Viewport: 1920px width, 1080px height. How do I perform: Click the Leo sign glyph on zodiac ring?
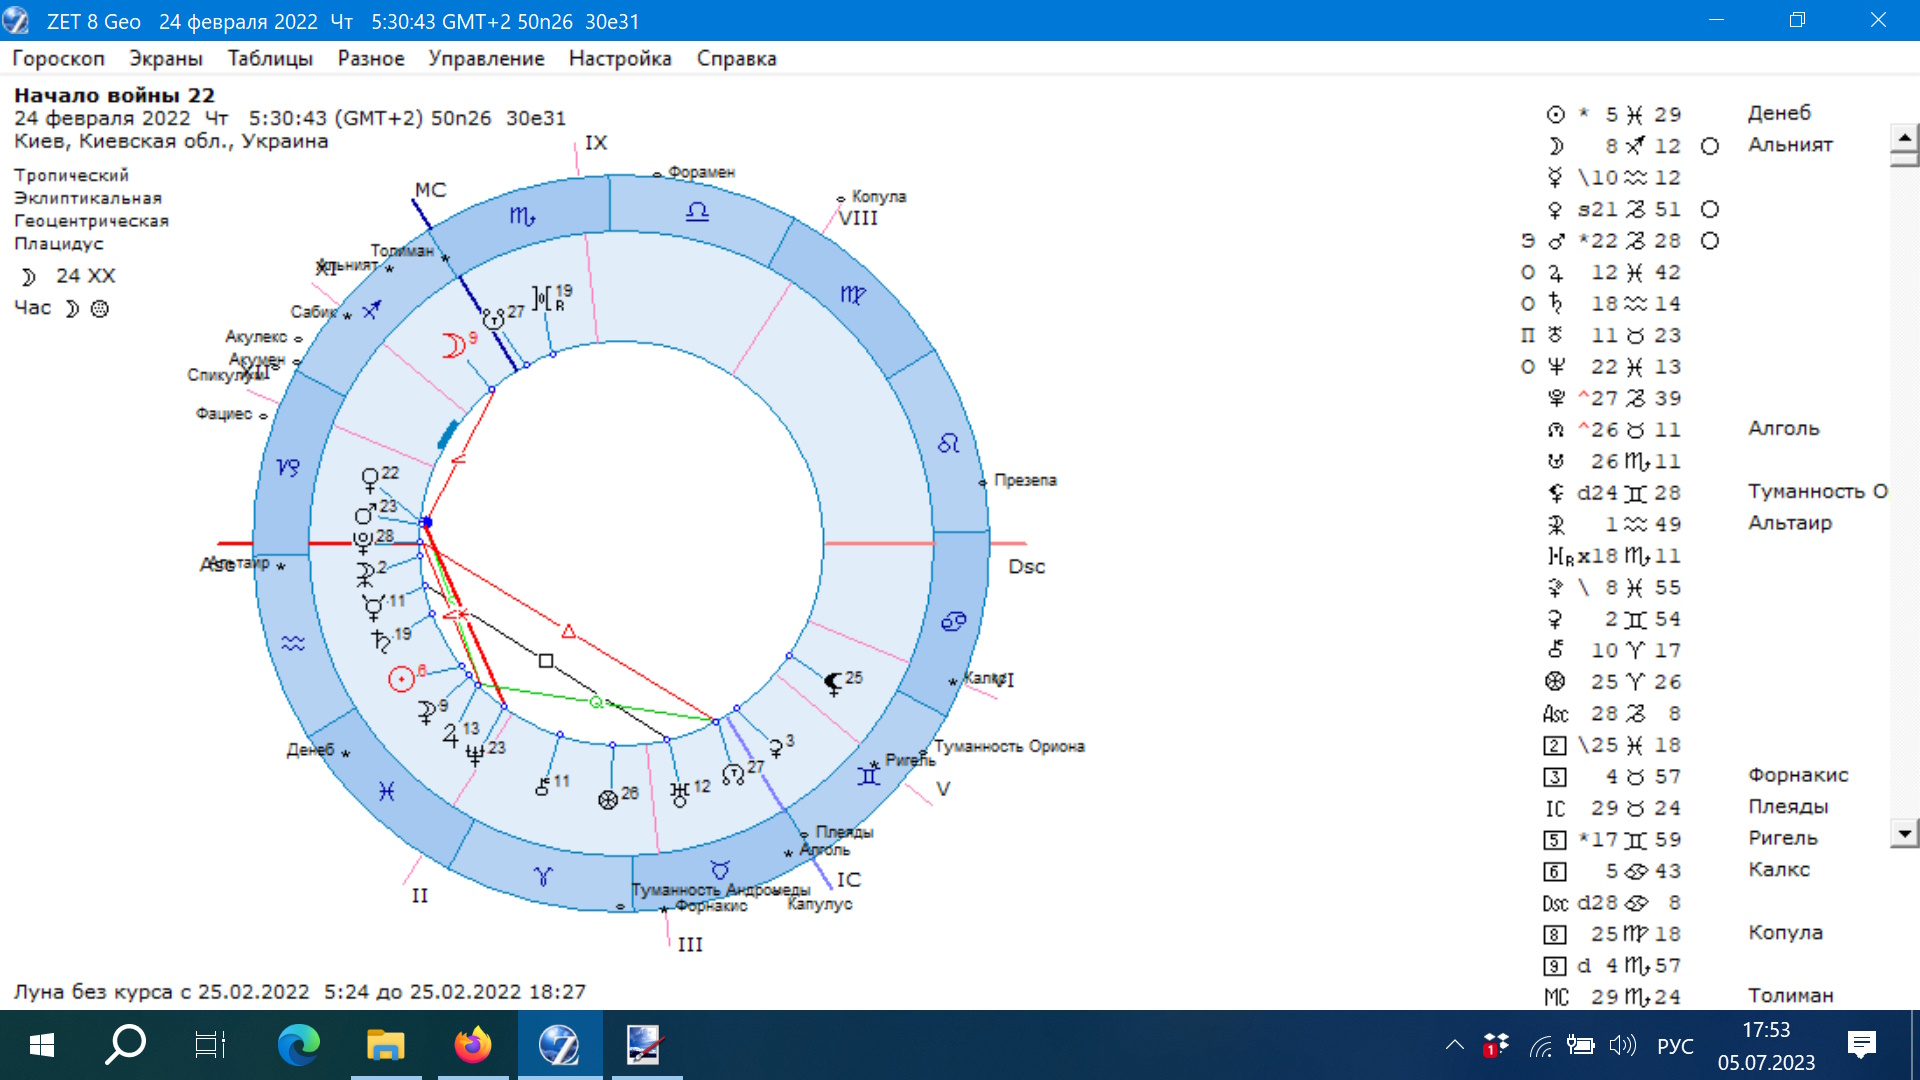[x=948, y=443]
